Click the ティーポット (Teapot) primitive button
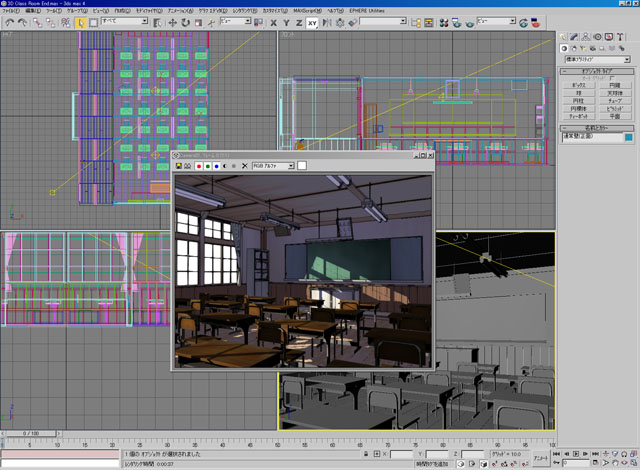This screenshot has height=470, width=640. [579, 117]
